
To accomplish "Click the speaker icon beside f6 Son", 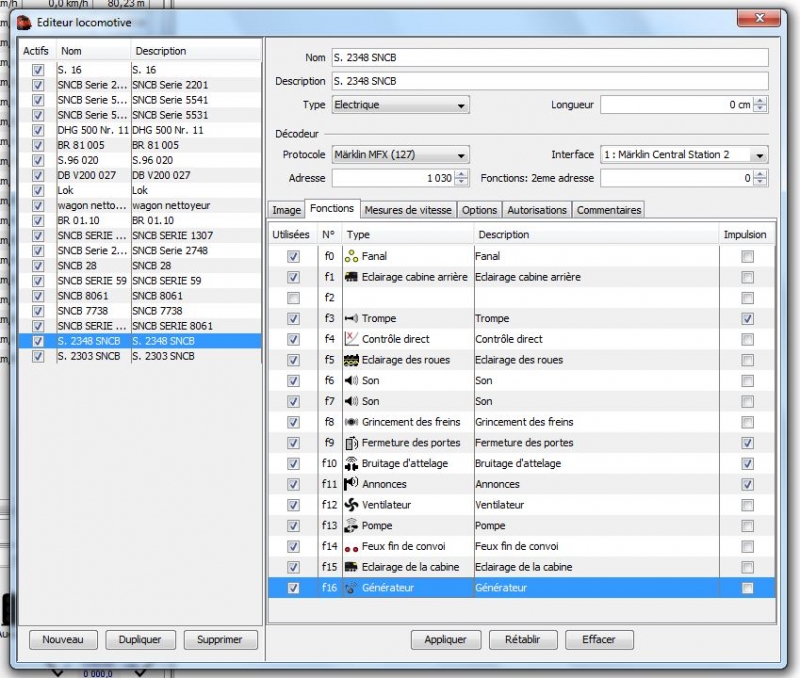I will [351, 381].
